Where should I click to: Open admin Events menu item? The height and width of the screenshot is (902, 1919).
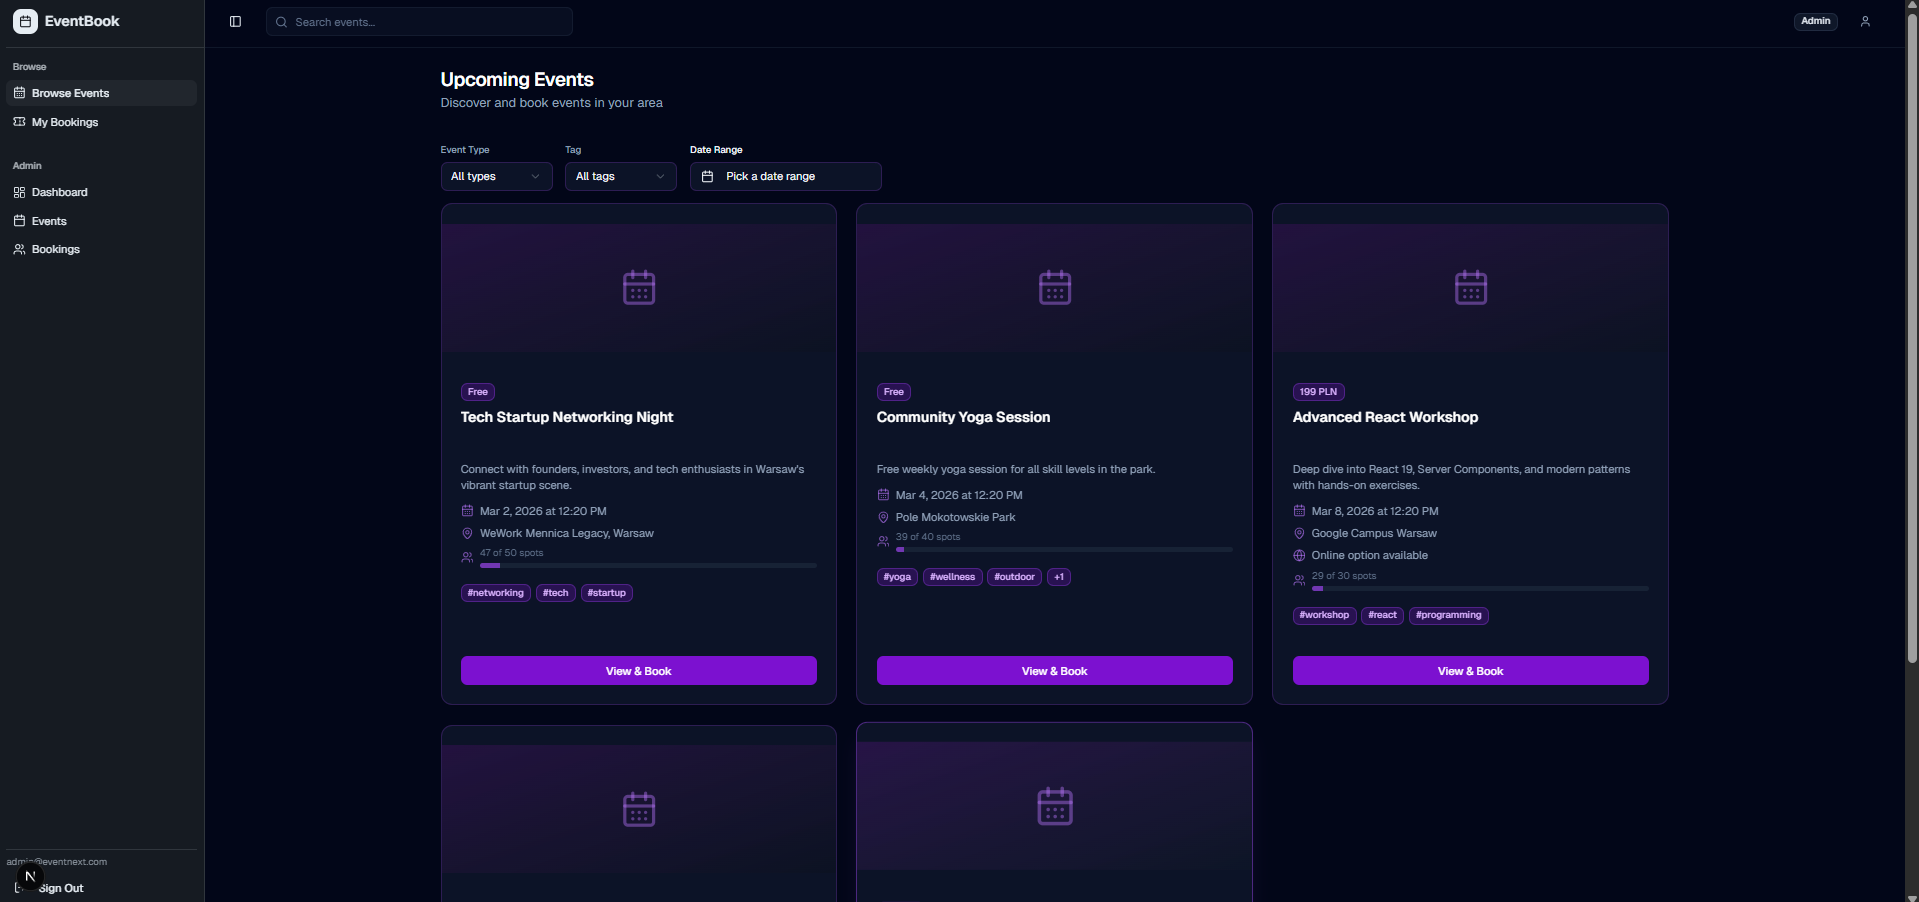[x=49, y=222]
